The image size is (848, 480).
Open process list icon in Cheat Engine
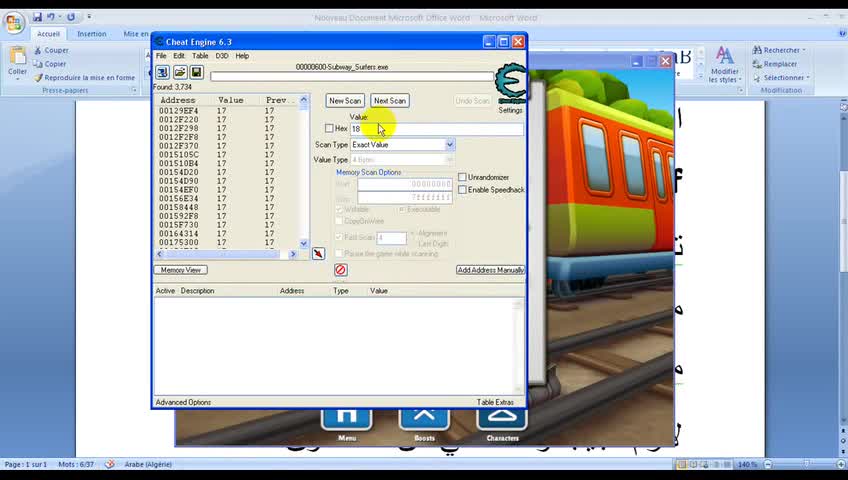tap(162, 72)
